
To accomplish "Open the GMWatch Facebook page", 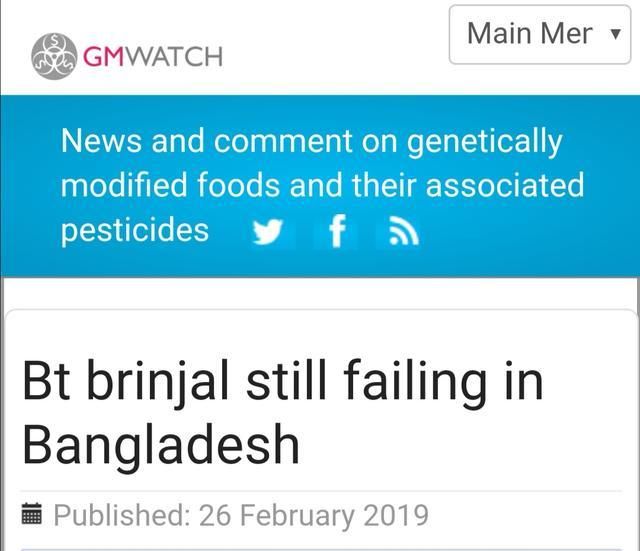I will coord(337,231).
